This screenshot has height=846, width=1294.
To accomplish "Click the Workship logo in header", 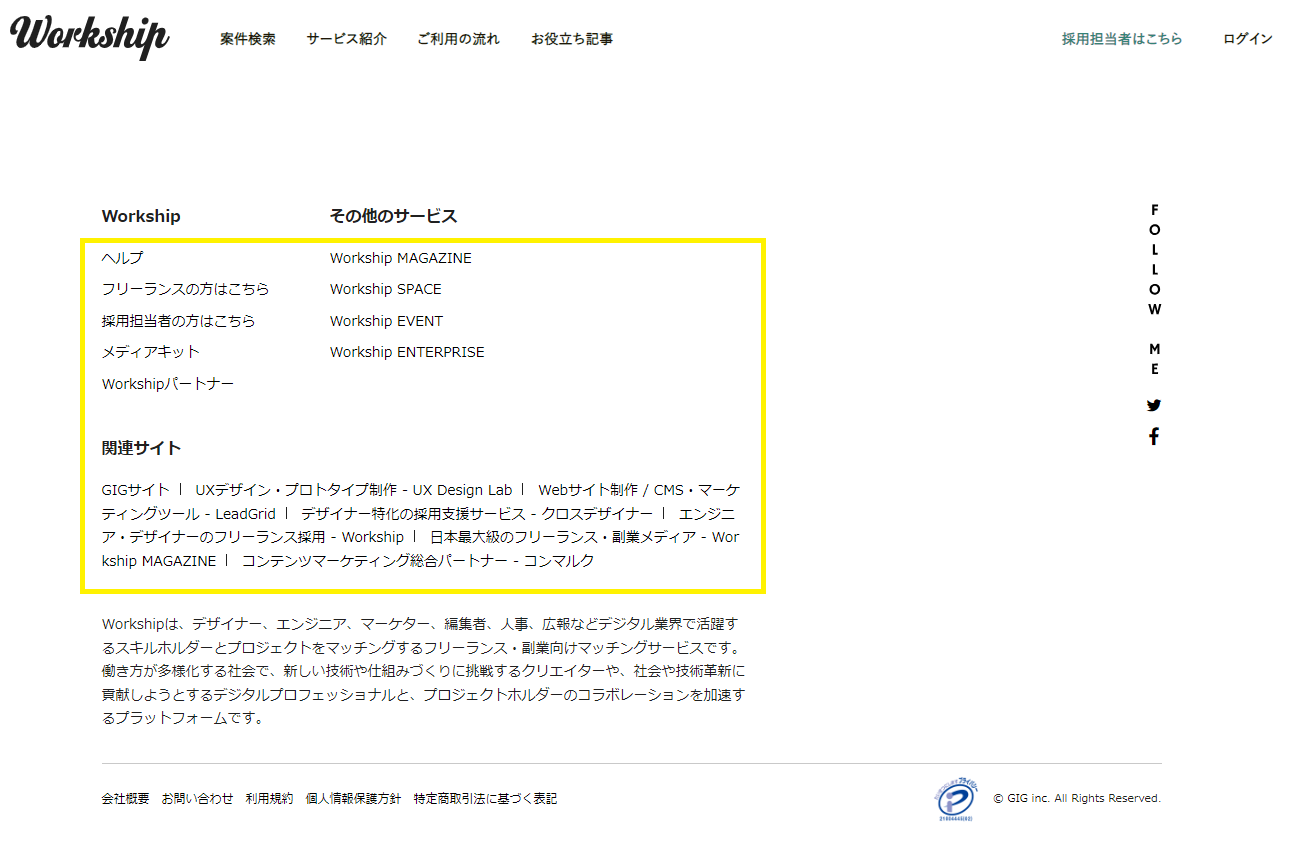I will click(89, 36).
